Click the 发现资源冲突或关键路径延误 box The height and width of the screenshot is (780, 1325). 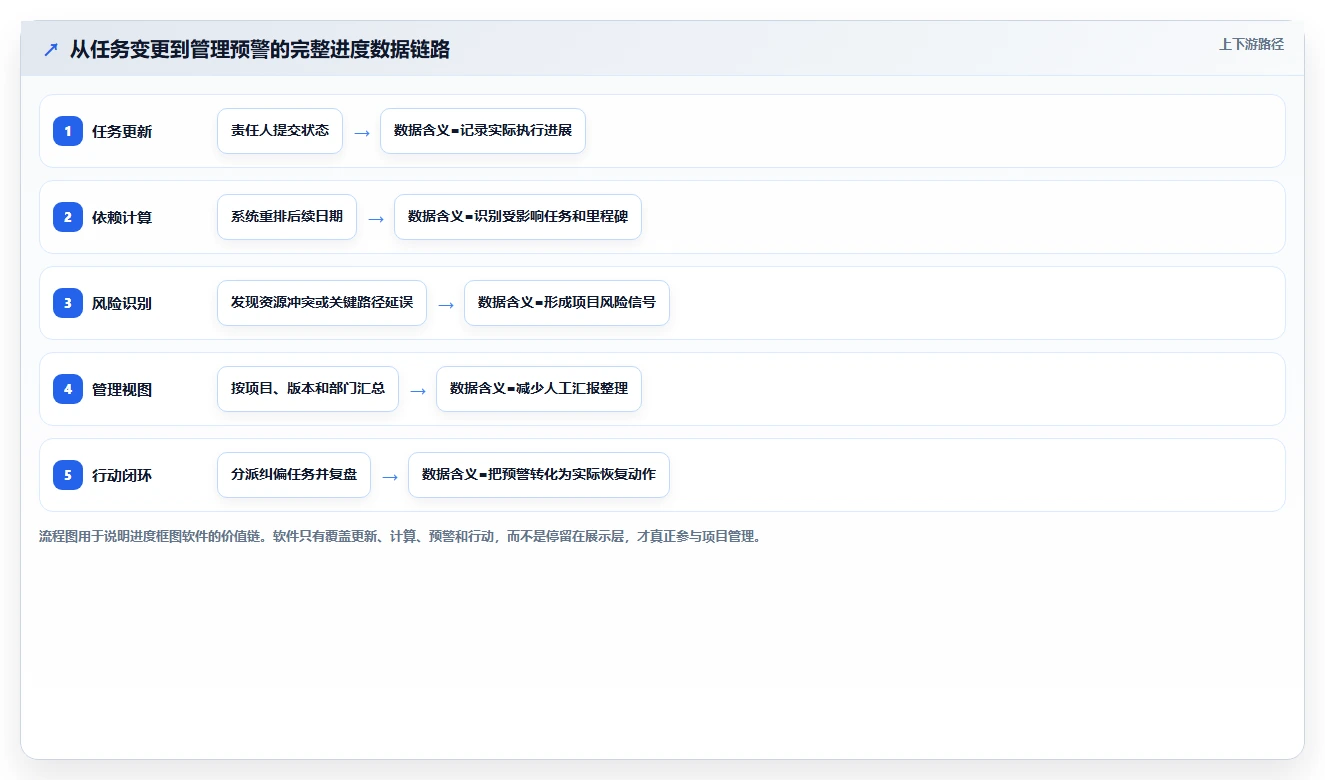(x=322, y=303)
